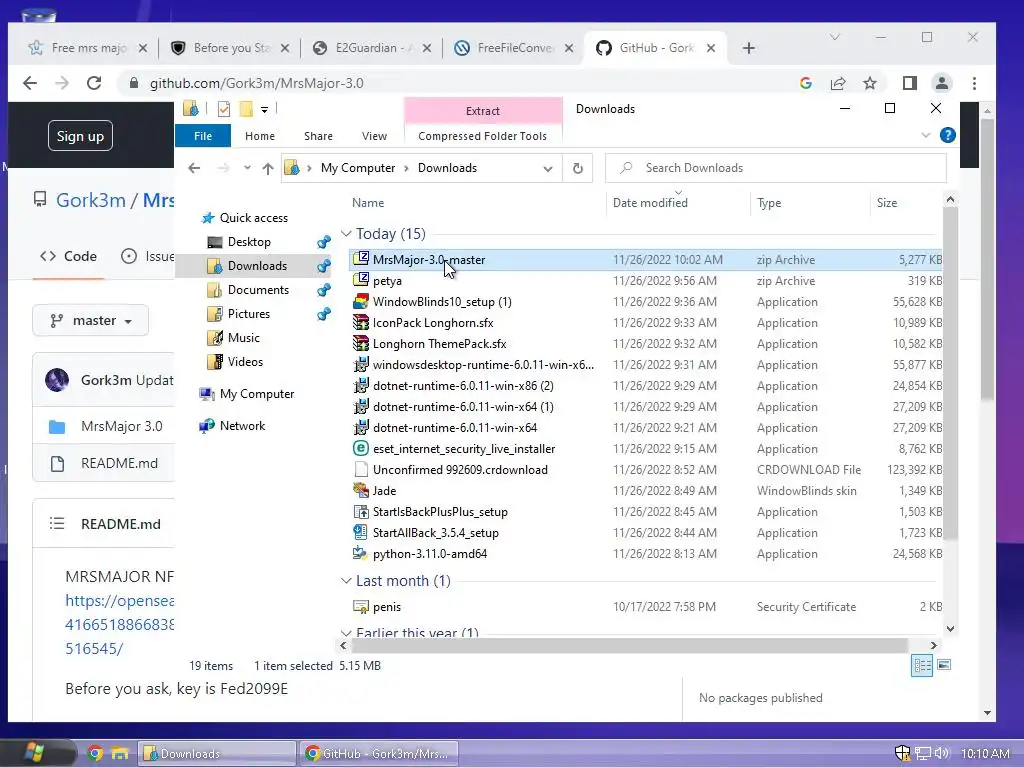
Task: Open the File ribbon menu
Action: tap(203, 136)
